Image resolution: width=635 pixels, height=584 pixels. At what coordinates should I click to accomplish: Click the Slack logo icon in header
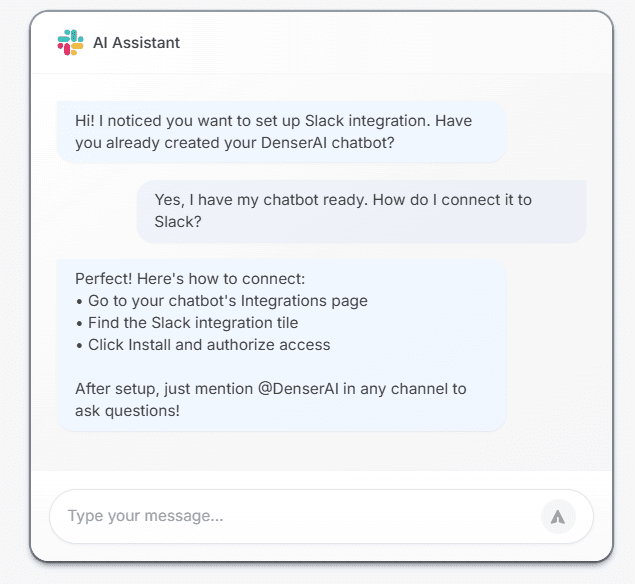pos(70,43)
